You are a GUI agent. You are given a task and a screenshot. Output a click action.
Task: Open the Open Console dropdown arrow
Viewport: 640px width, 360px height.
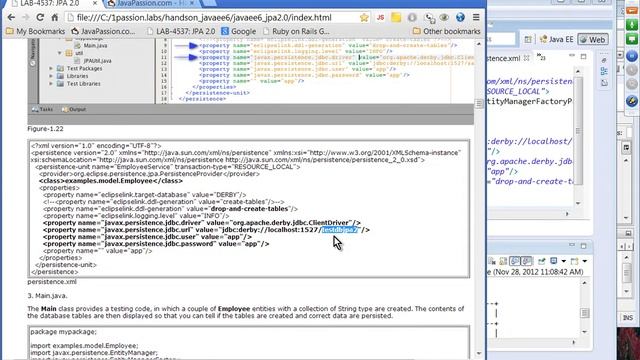pos(585,261)
